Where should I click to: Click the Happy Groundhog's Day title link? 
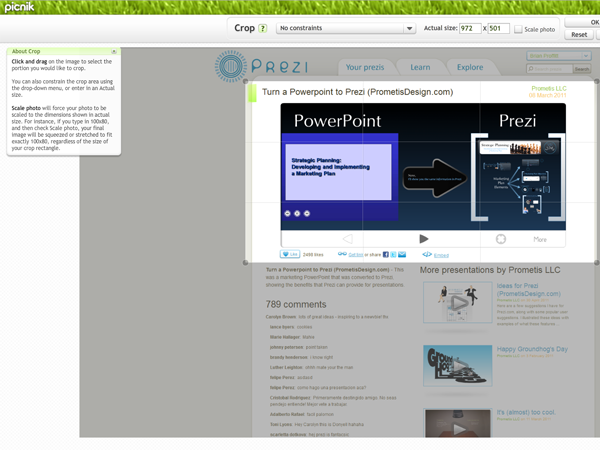(532, 349)
